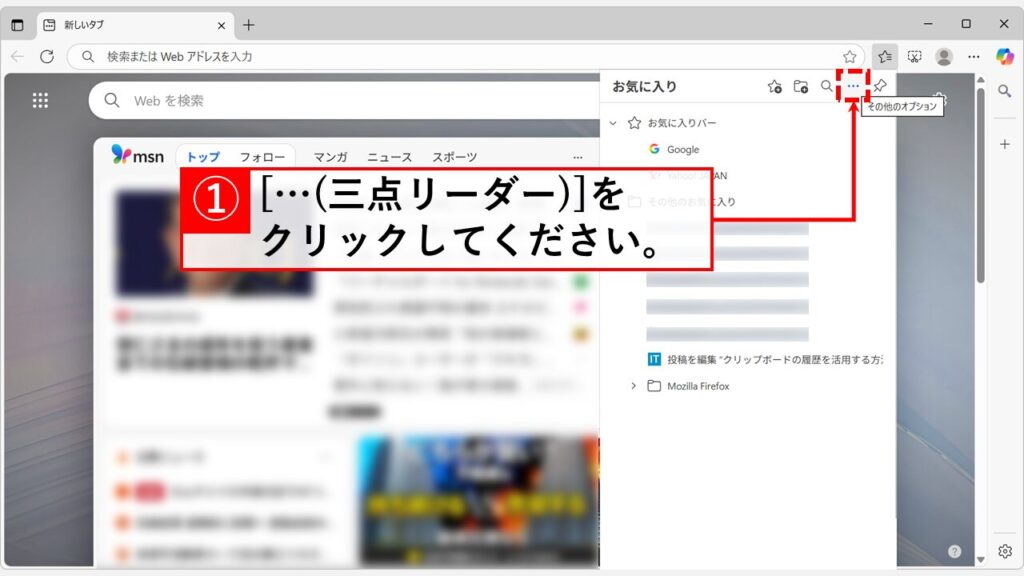Open the ニュース tab
The height and width of the screenshot is (576, 1024).
[x=389, y=157]
